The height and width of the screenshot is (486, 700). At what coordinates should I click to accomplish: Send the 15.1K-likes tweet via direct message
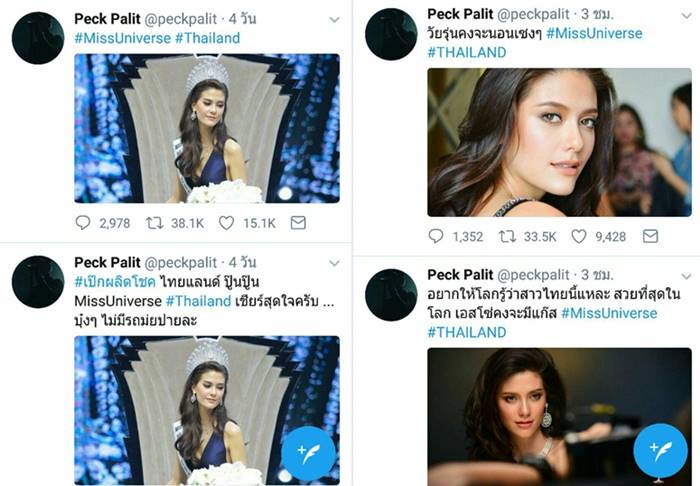[297, 222]
